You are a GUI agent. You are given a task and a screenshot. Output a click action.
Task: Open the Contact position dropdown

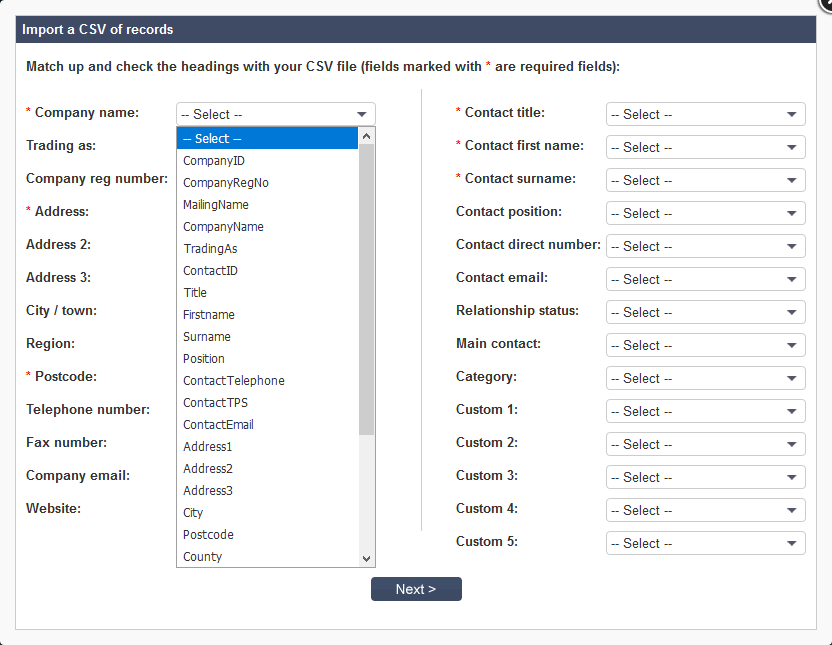(705, 213)
